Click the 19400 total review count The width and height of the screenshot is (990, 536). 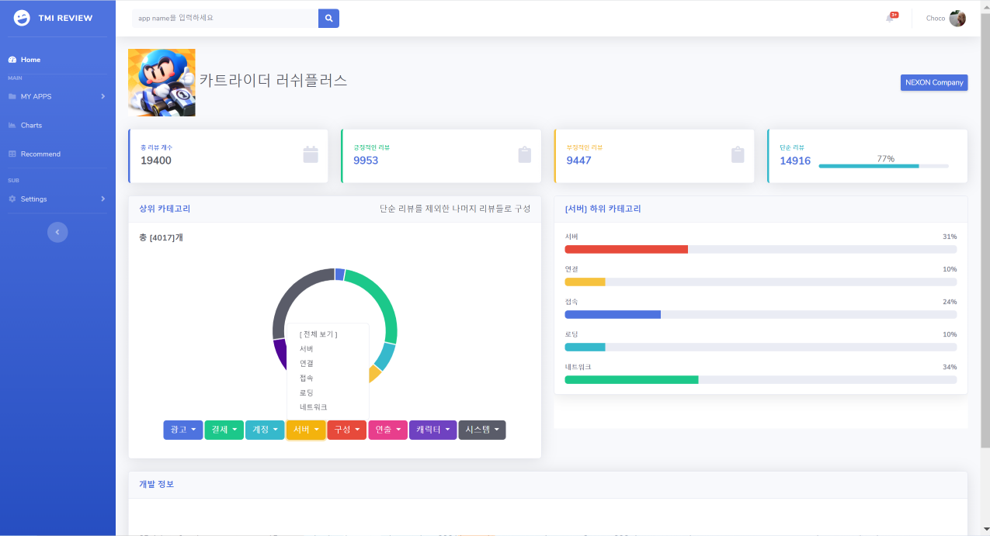pyautogui.click(x=156, y=161)
